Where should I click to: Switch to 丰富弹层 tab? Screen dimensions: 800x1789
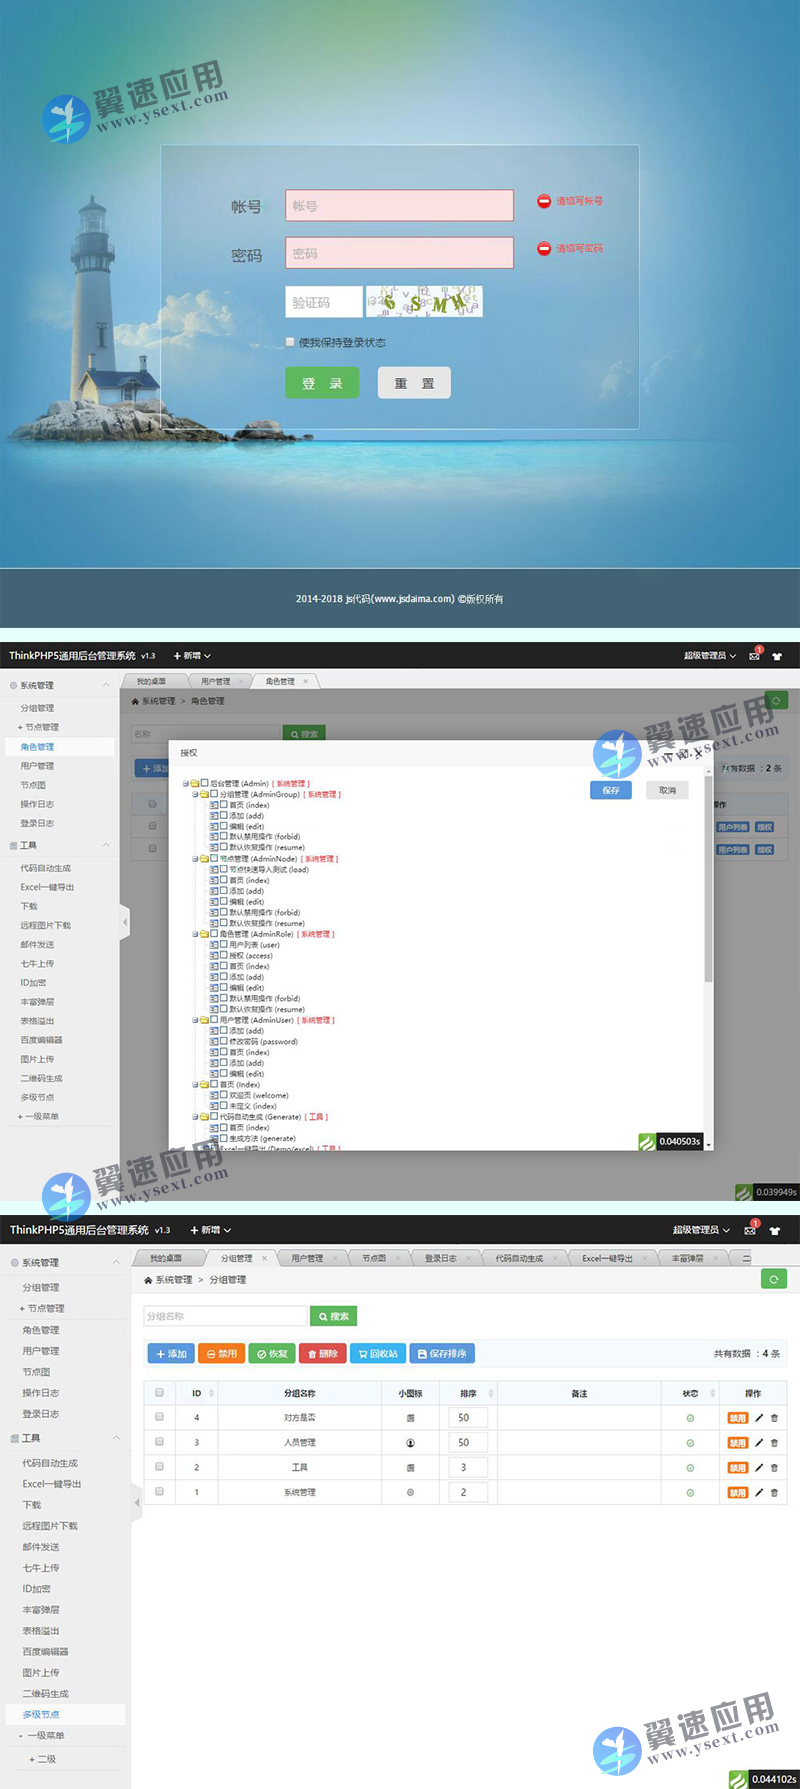(x=687, y=1258)
